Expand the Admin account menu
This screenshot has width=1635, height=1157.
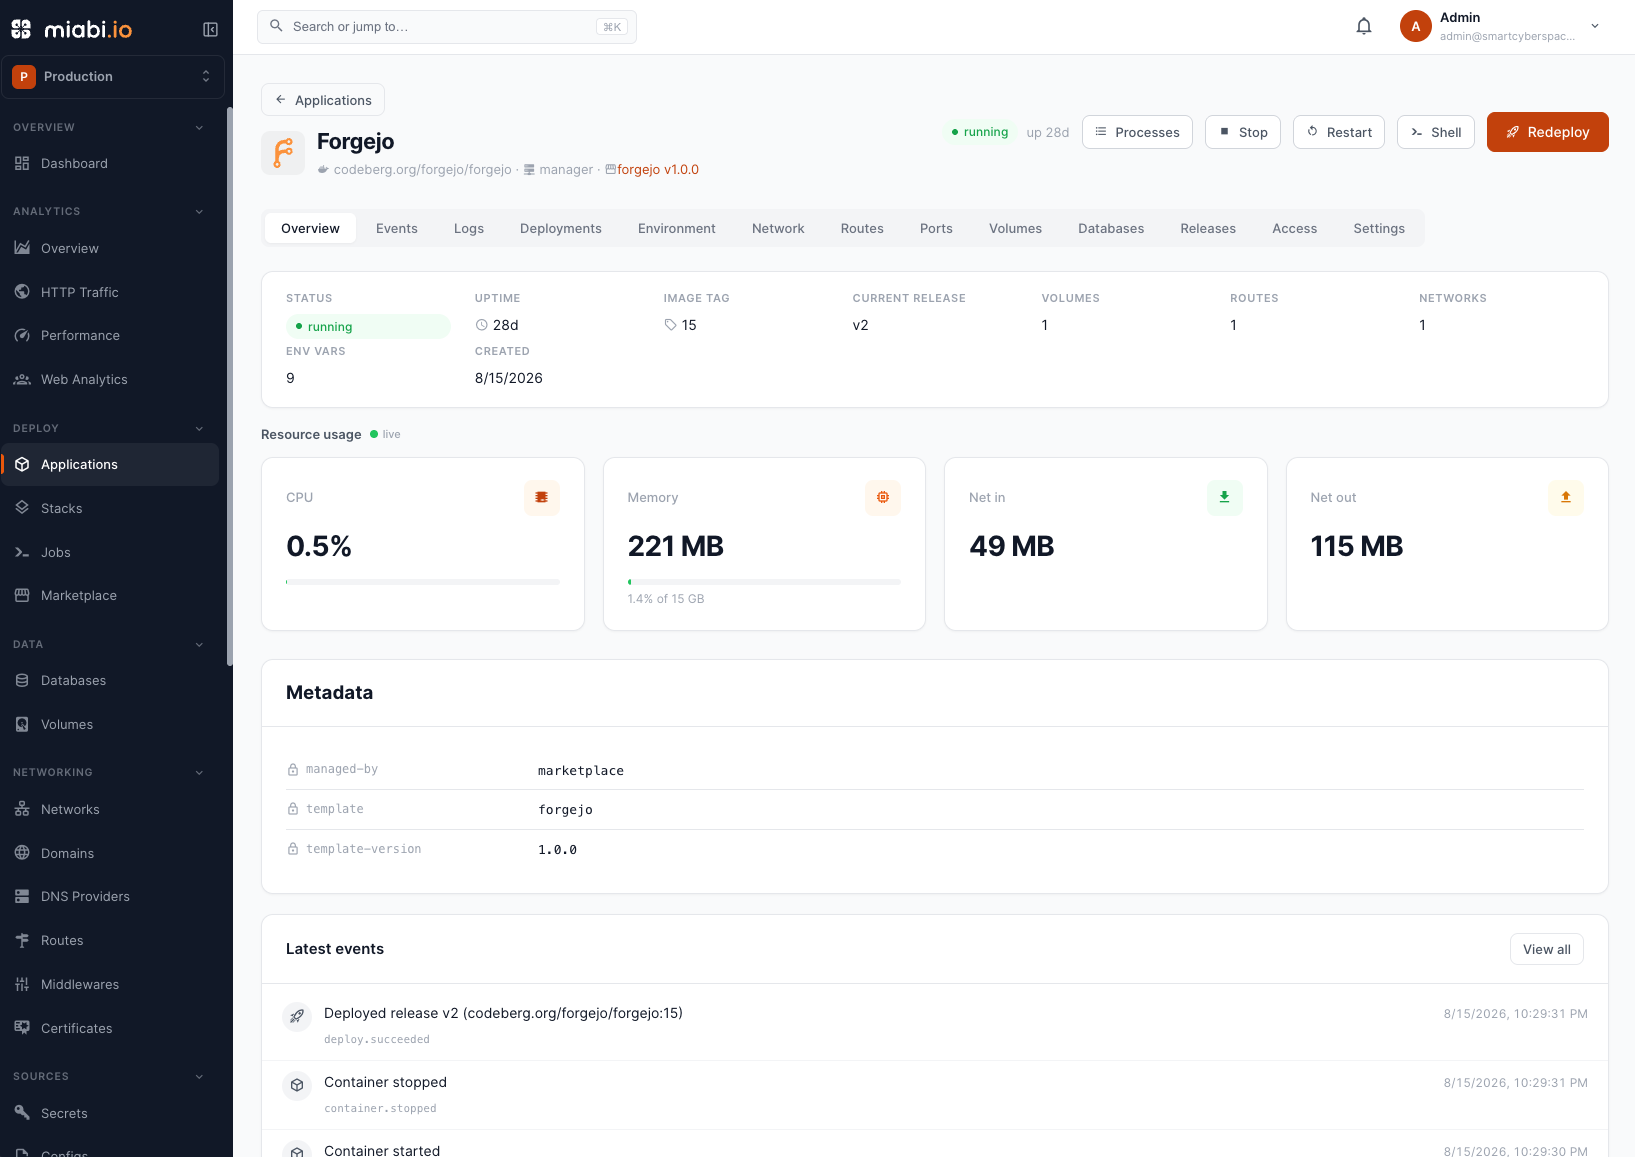[x=1503, y=27]
